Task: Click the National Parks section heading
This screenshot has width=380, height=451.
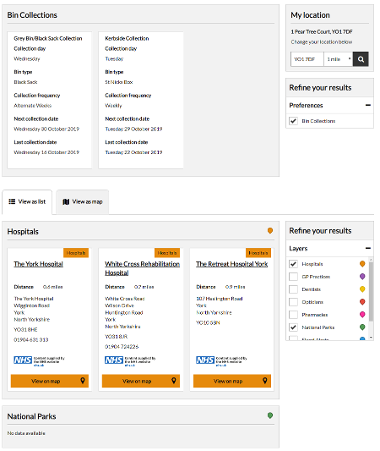Action: point(32,416)
